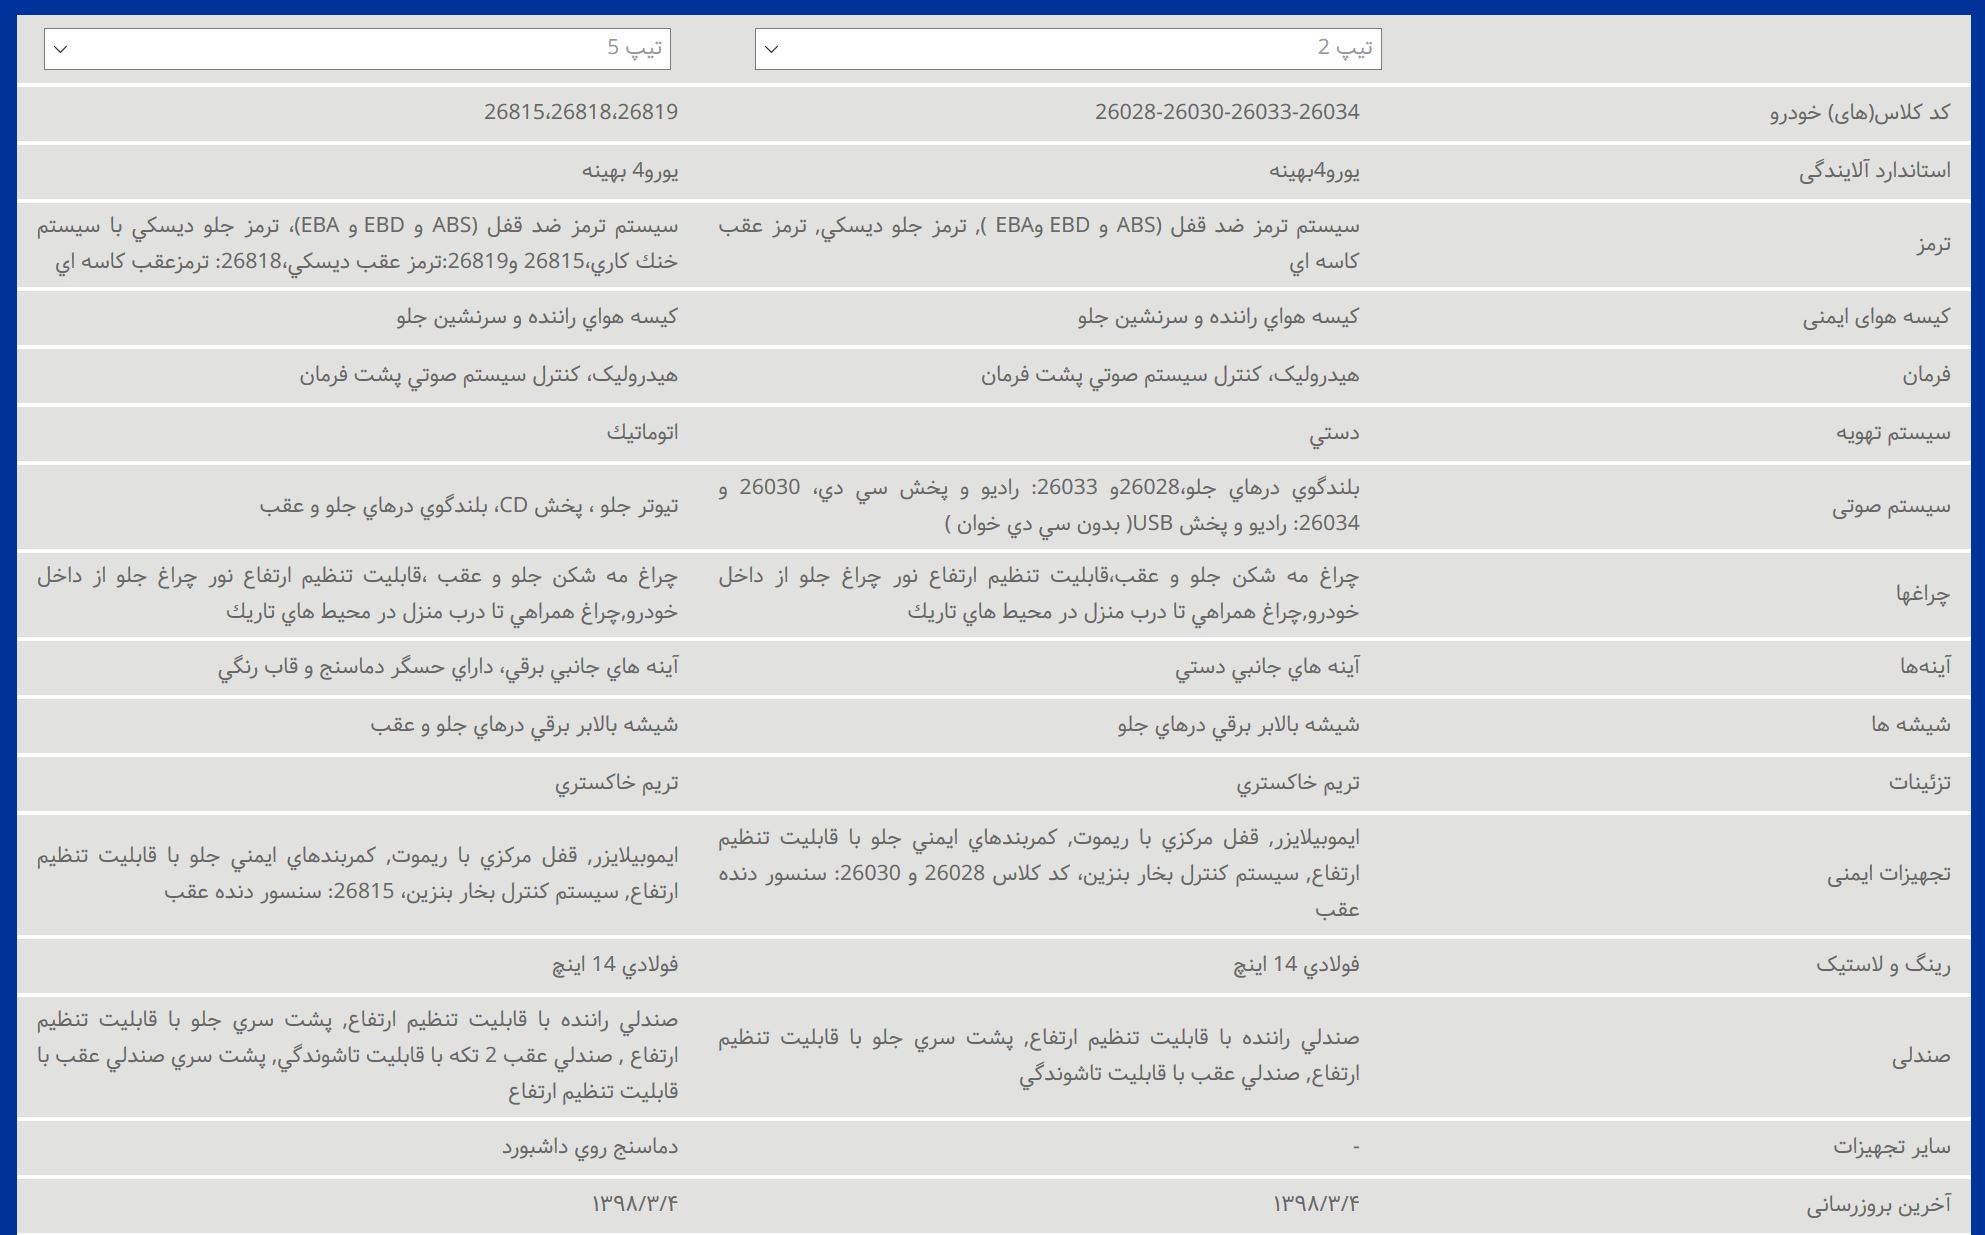This screenshot has width=1985, height=1235.
Task: Click safety equipment text mentioning 26815
Action: click(x=357, y=874)
